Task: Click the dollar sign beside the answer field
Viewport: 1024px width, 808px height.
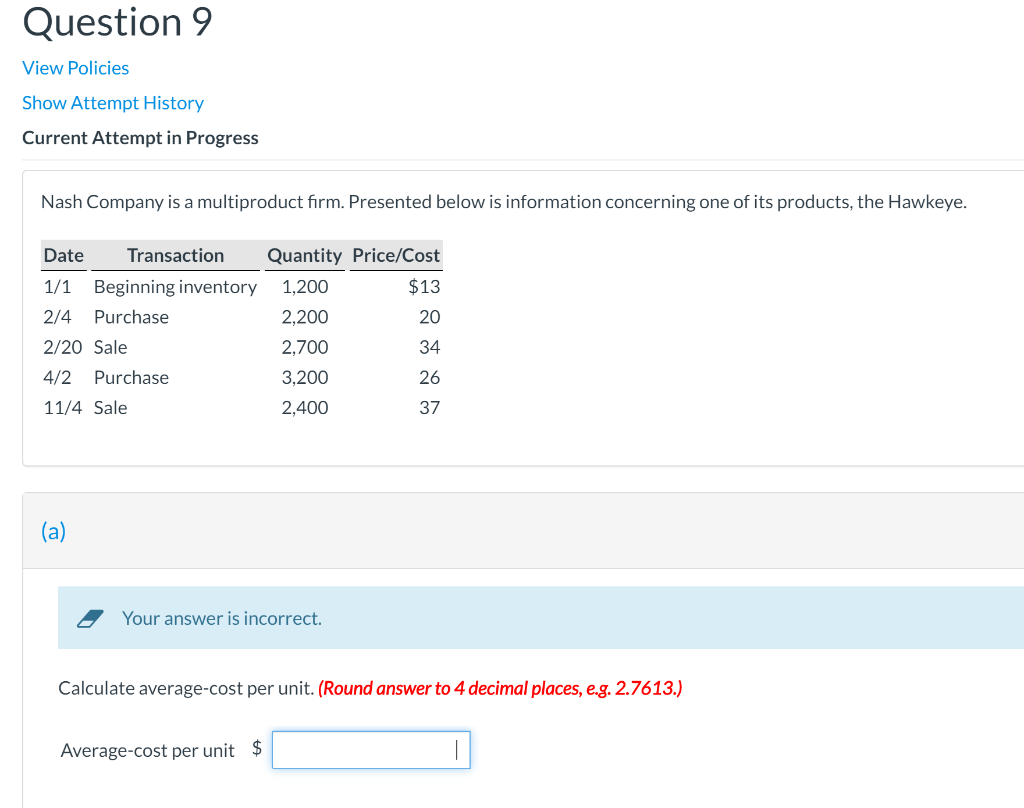Action: click(257, 749)
